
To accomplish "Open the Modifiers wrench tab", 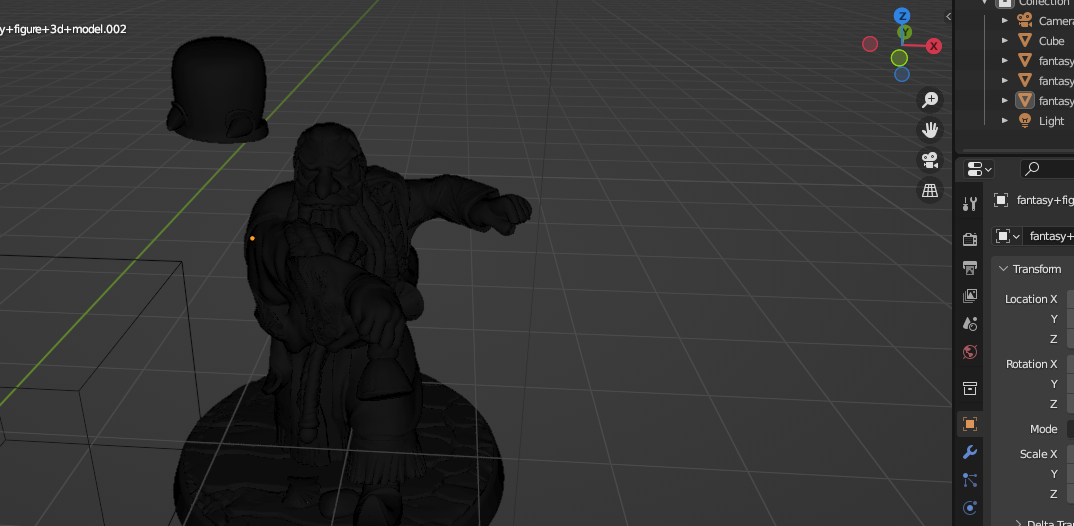I will (969, 452).
